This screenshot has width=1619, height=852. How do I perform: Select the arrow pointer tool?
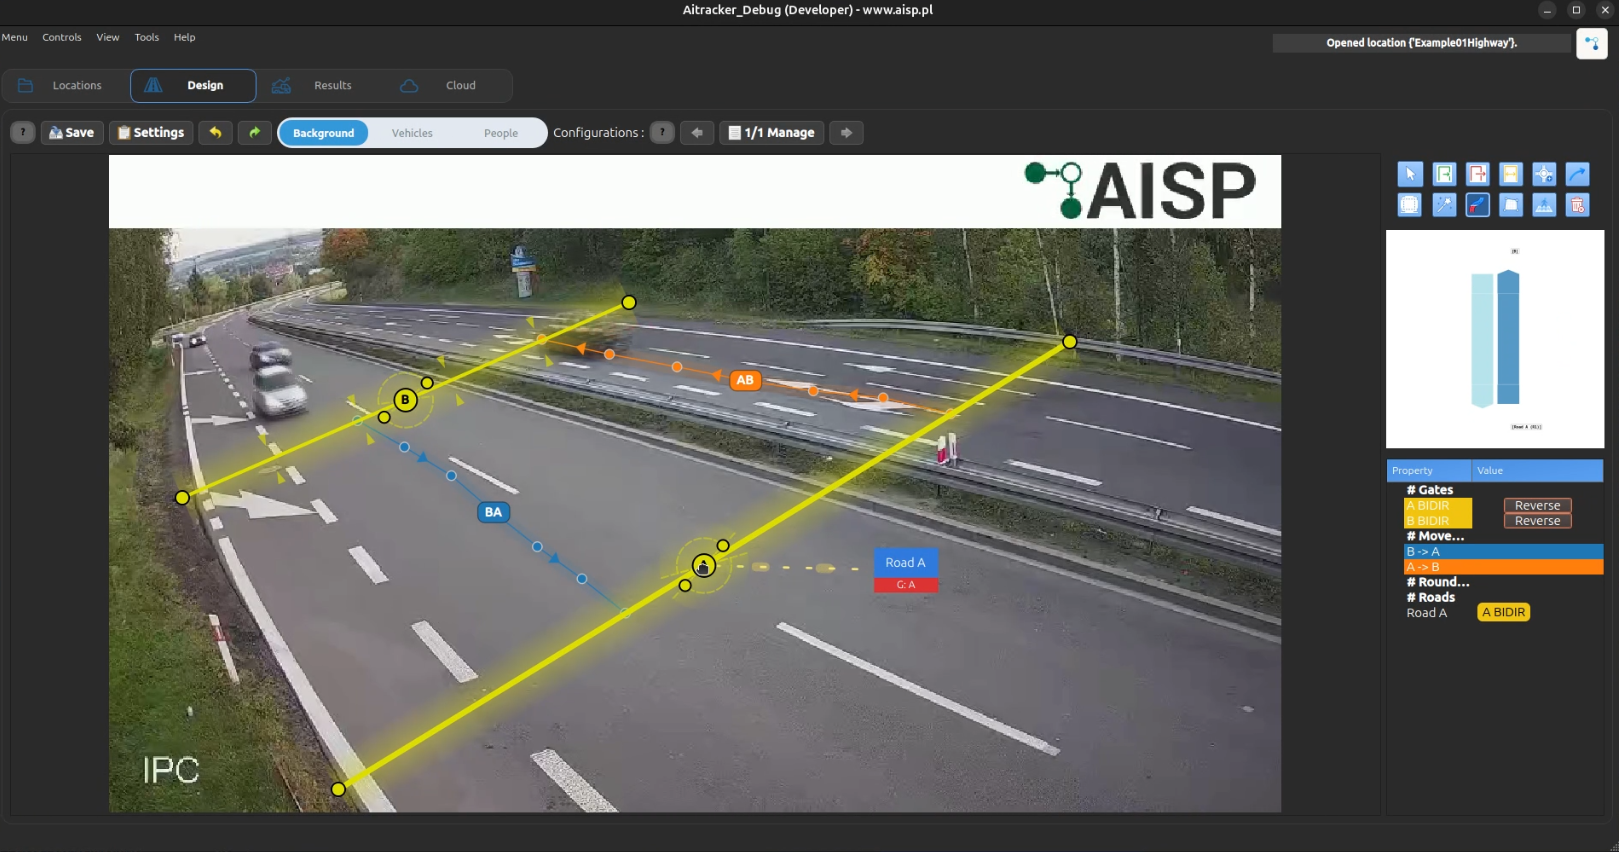click(x=1410, y=174)
